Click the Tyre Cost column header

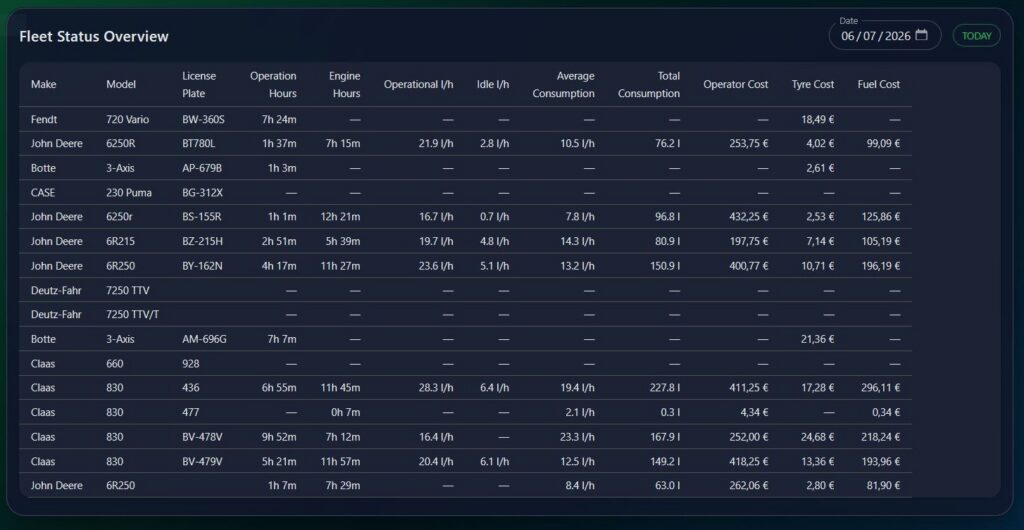click(x=813, y=84)
